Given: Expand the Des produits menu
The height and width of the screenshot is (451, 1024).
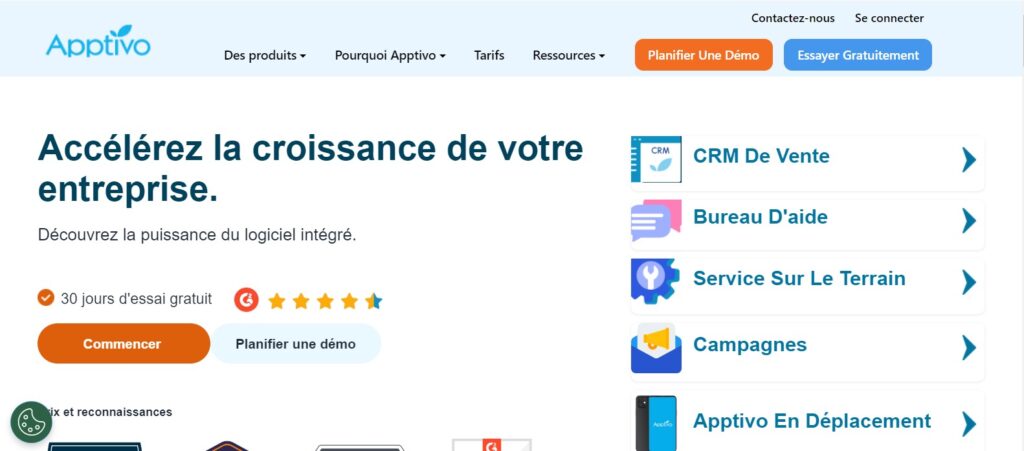Looking at the screenshot, I should click(x=264, y=55).
